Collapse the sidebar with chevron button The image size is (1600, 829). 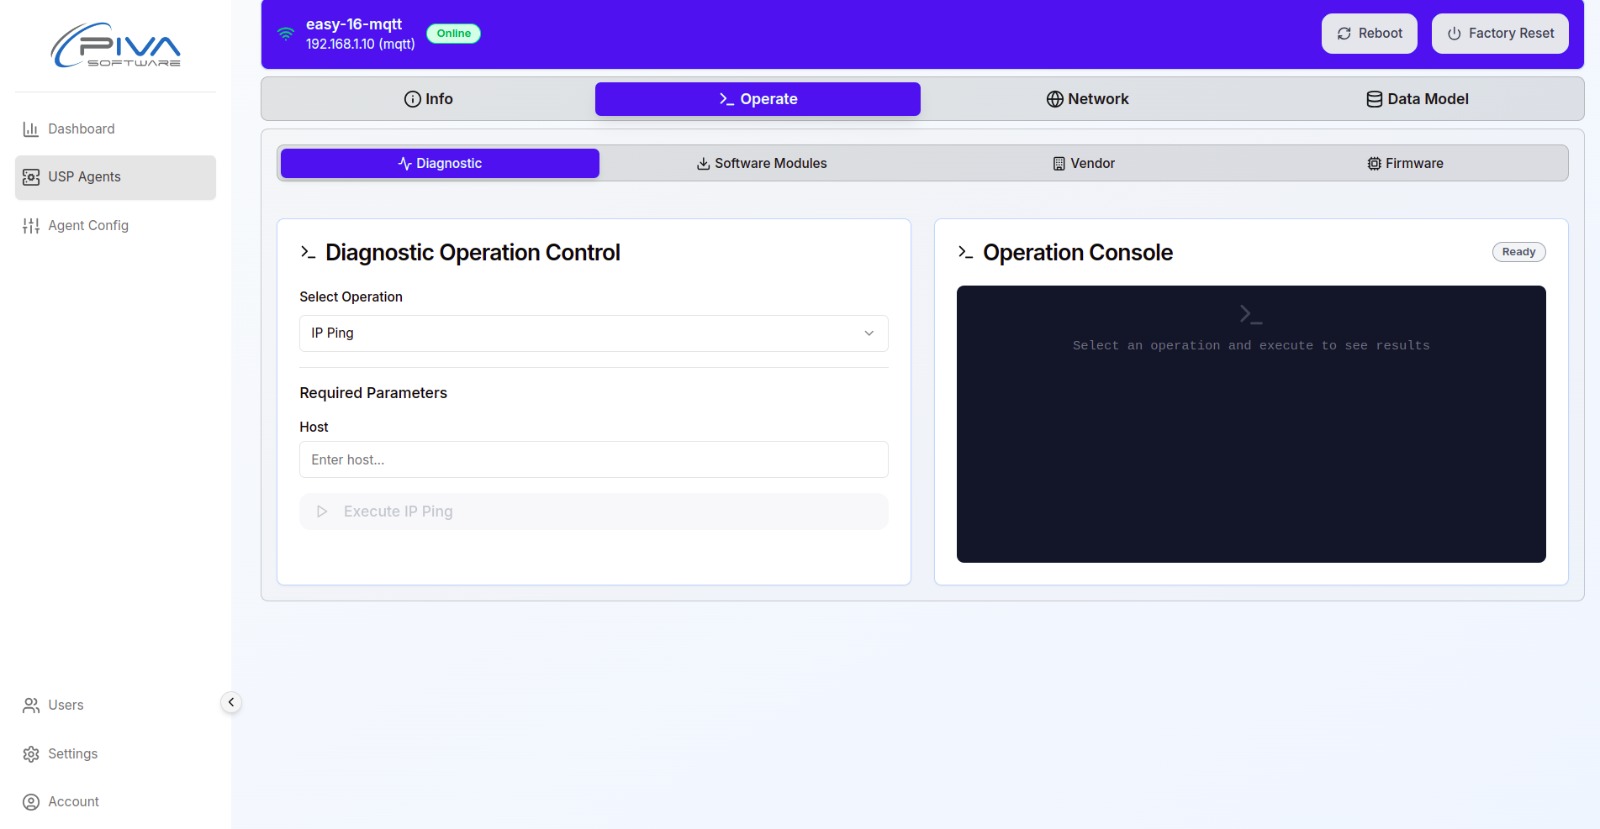(231, 702)
